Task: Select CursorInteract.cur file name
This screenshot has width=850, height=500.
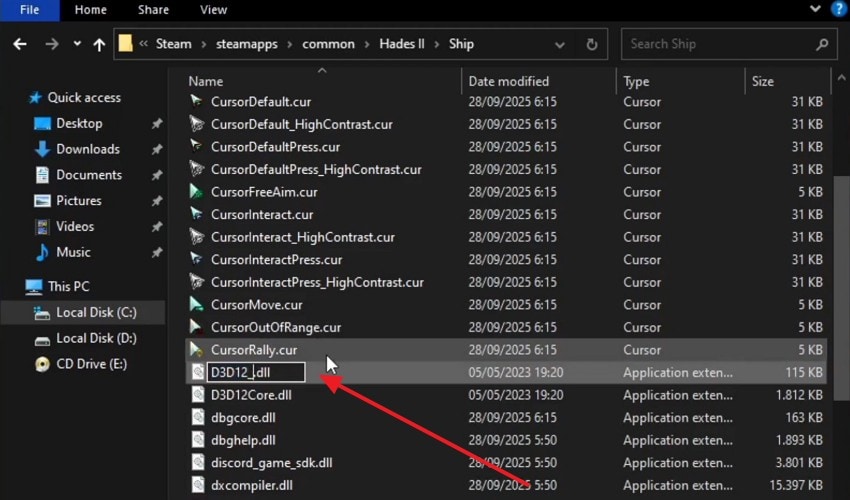Action: [x=262, y=215]
